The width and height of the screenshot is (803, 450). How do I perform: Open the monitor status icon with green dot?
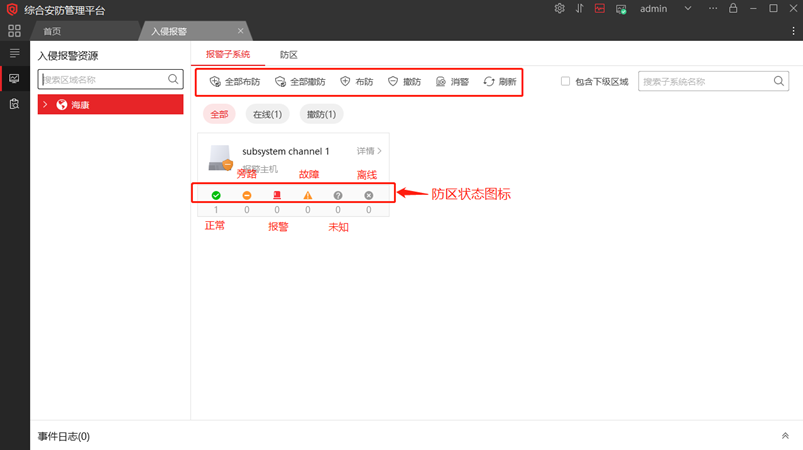point(621,9)
